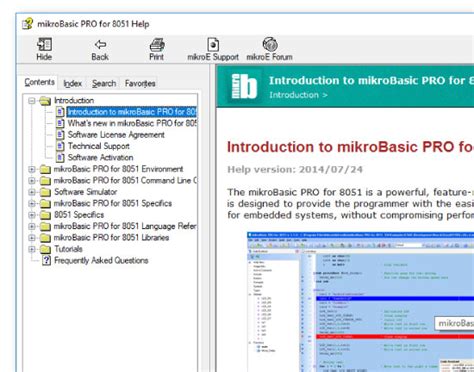This screenshot has height=372, width=474.
Task: Click folder icon of Software Simulator
Action: click(45, 192)
